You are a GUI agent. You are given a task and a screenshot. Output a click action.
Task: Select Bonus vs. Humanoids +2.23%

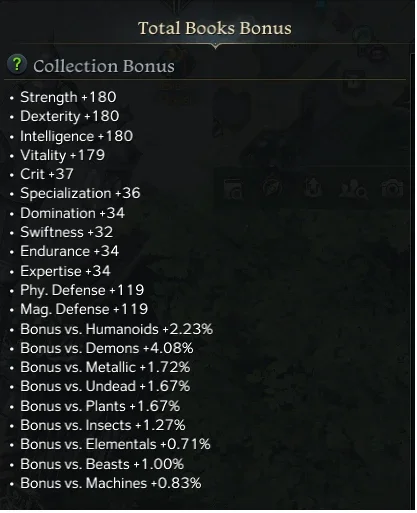click(116, 329)
